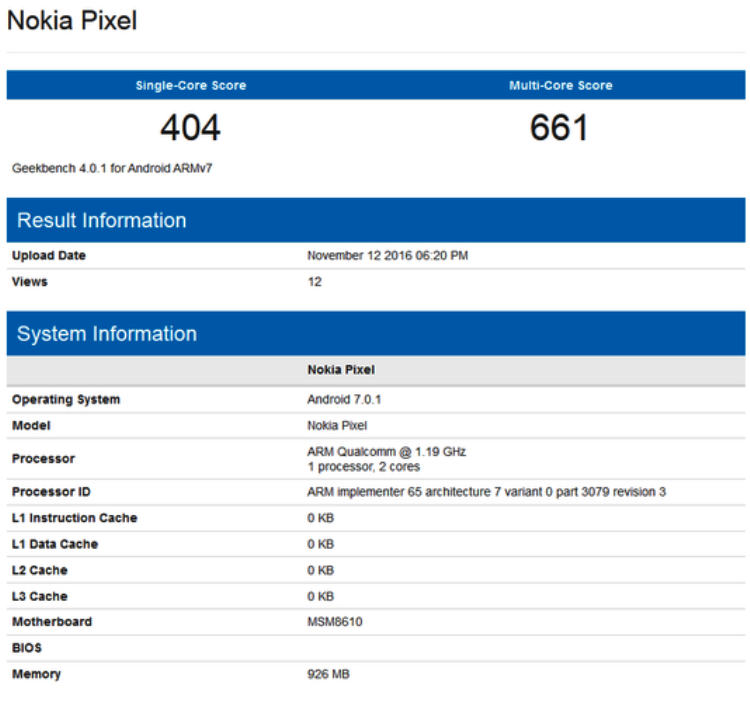Screen dimensions: 750x702
Task: Click the Processor ID value text
Action: pyautogui.click(x=486, y=492)
